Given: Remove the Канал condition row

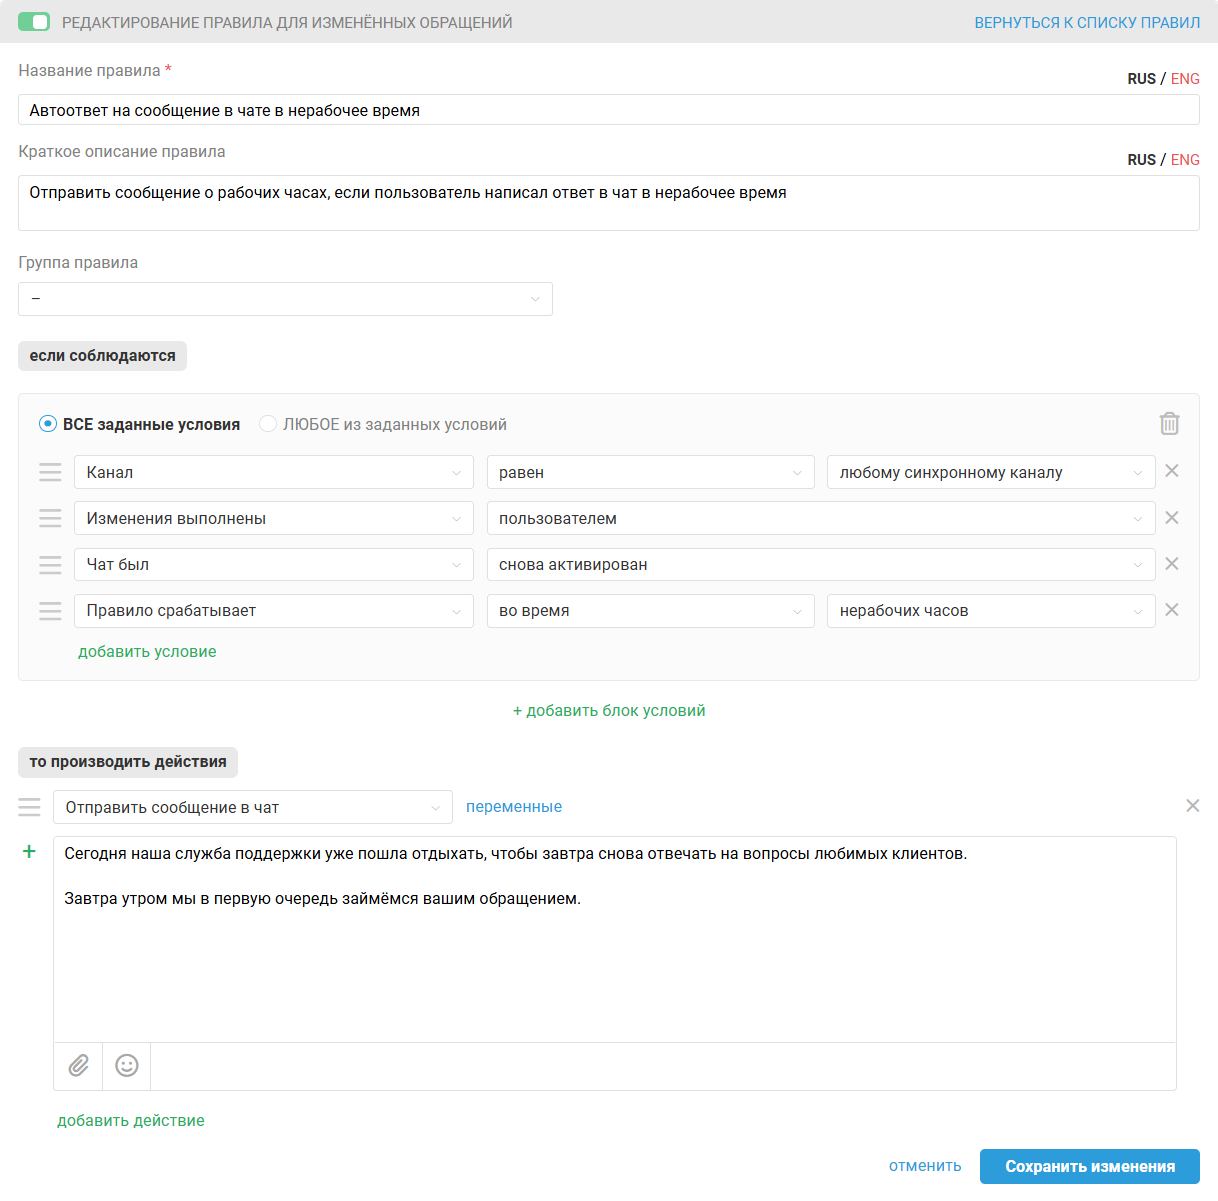Looking at the screenshot, I should pyautogui.click(x=1172, y=471).
